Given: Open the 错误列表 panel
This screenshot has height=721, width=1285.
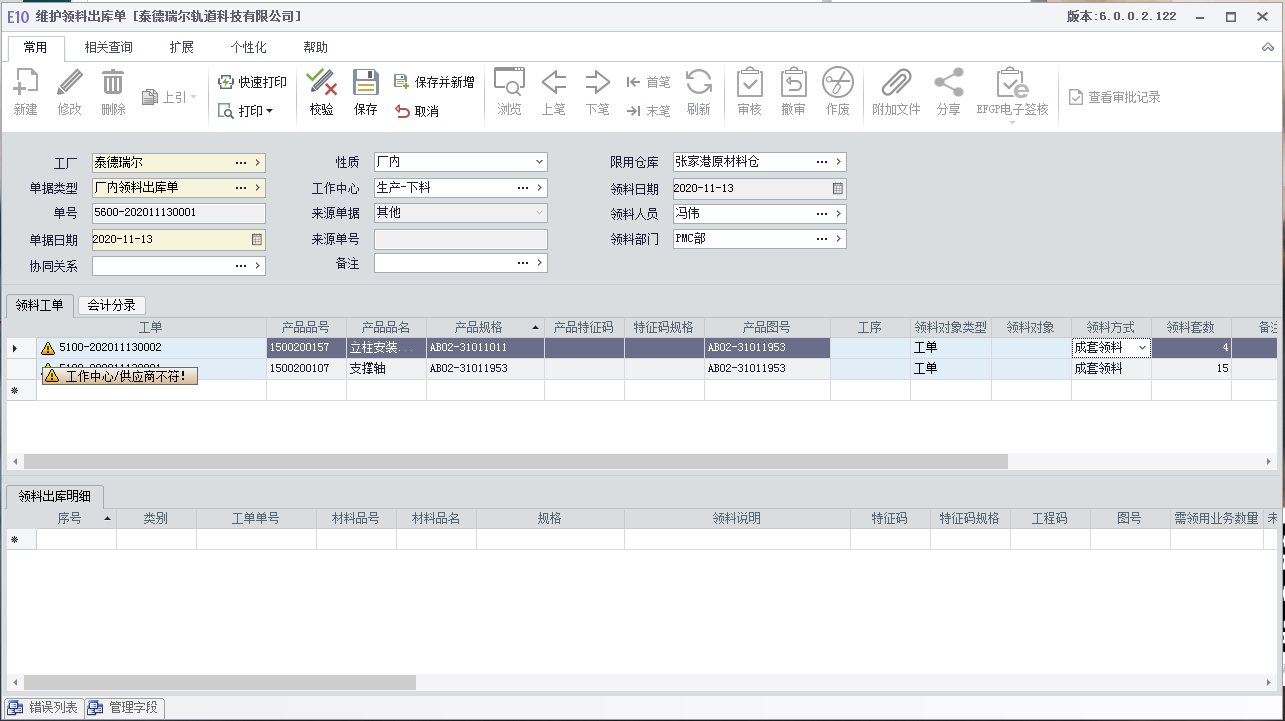Looking at the screenshot, I should (x=44, y=708).
